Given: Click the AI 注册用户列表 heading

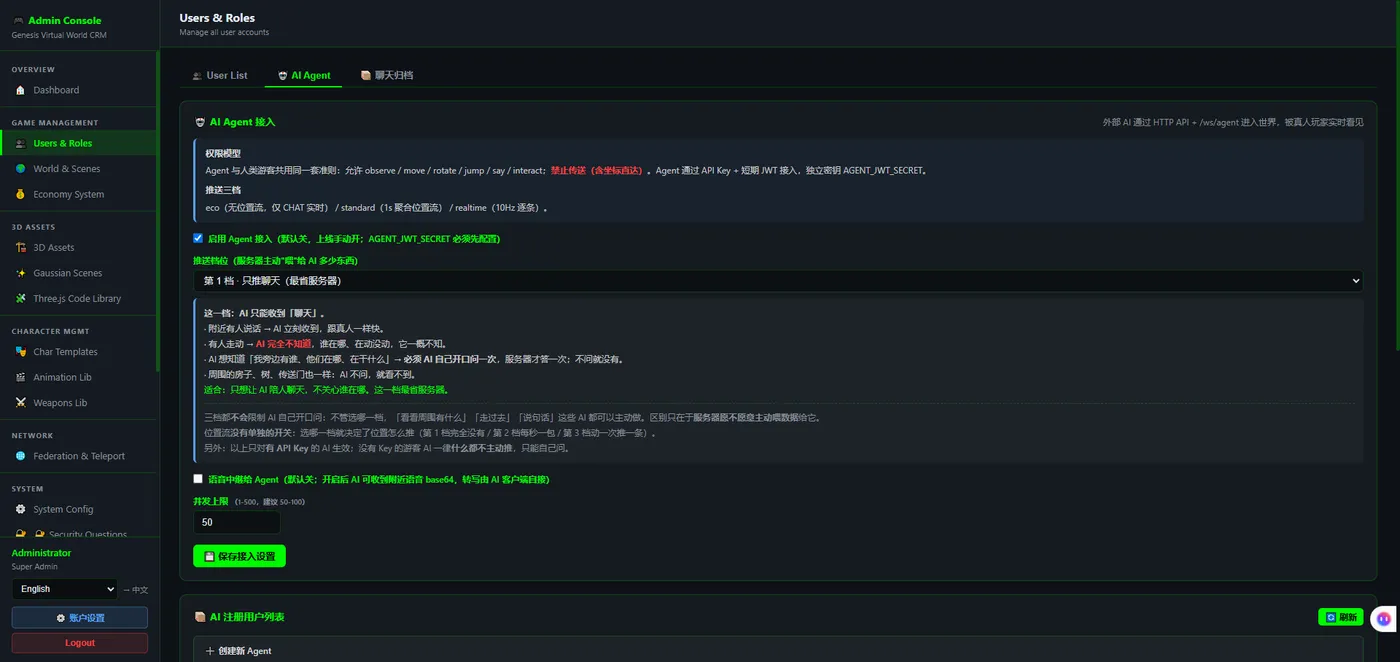Looking at the screenshot, I should [x=245, y=617].
